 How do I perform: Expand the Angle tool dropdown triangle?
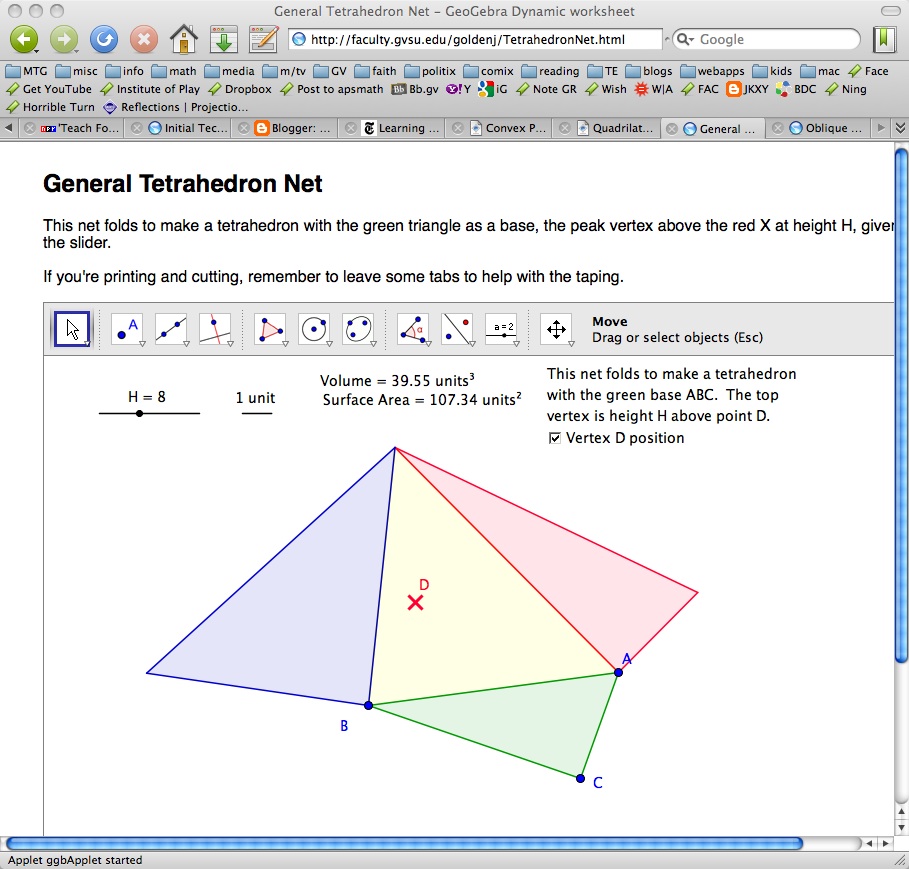(428, 344)
